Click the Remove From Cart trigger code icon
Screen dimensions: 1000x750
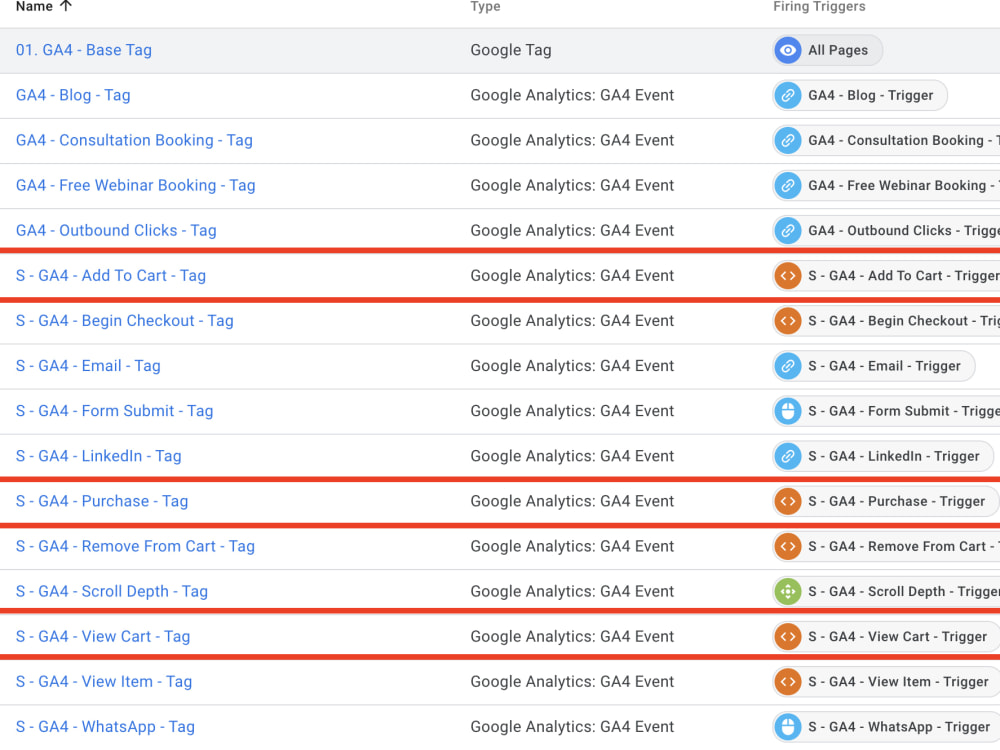788,547
